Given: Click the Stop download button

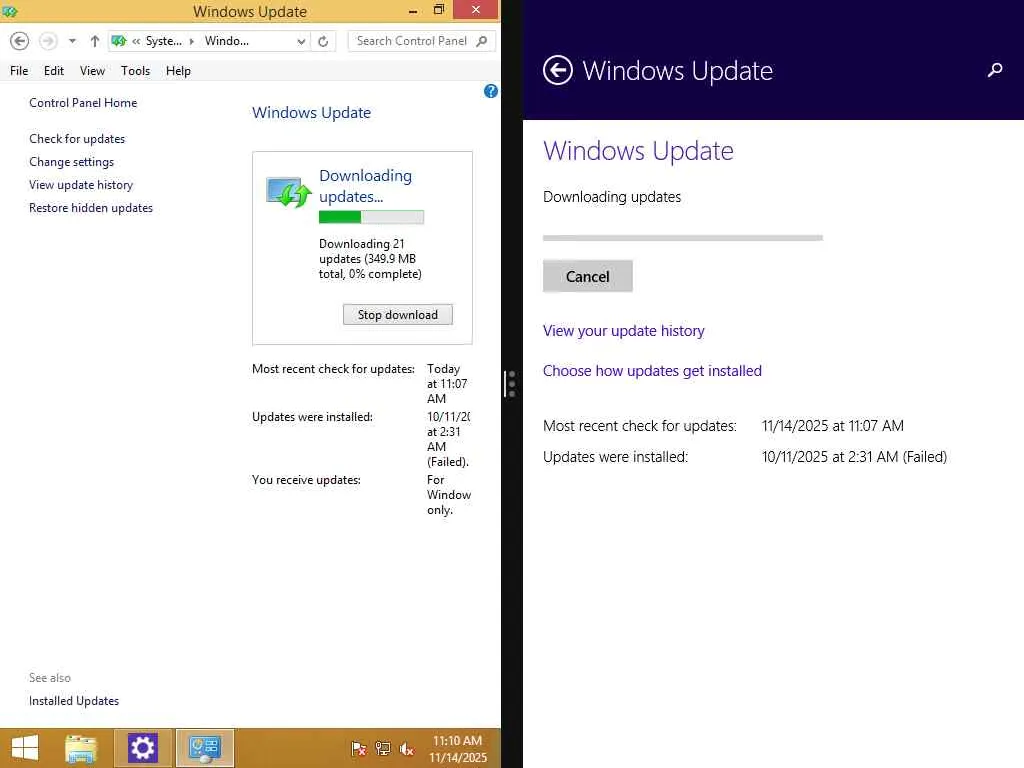Looking at the screenshot, I should click(x=398, y=315).
